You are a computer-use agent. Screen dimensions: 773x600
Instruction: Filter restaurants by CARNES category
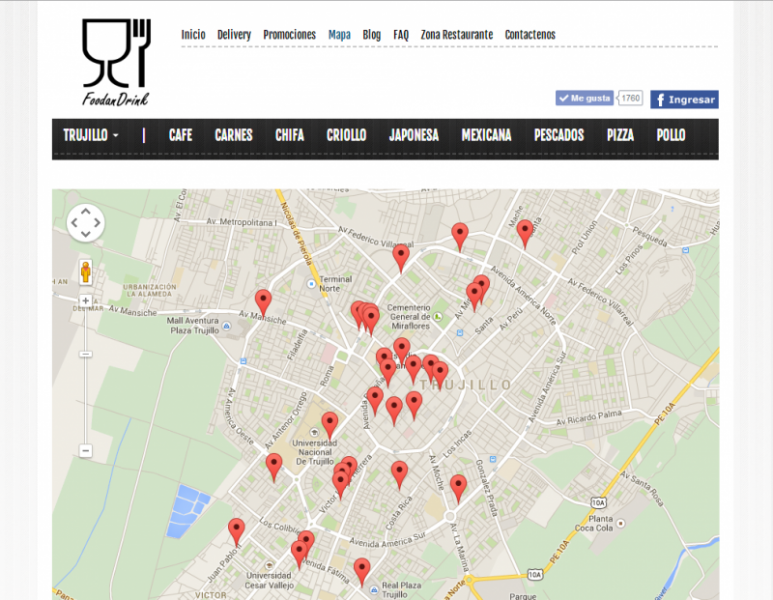234,135
